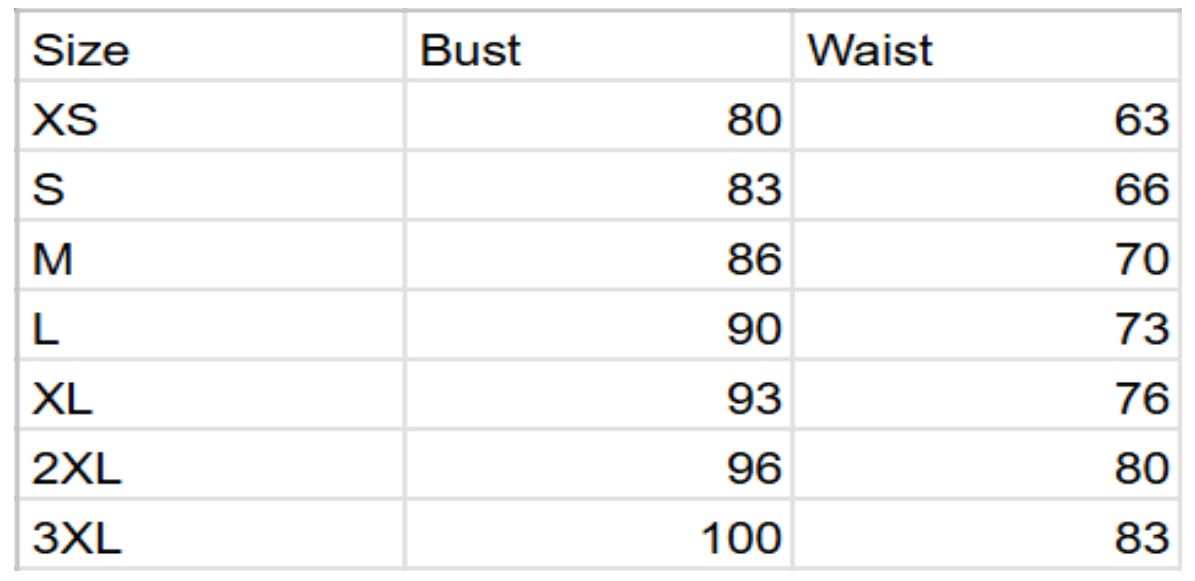Click the bust value 93 cell

click(753, 399)
